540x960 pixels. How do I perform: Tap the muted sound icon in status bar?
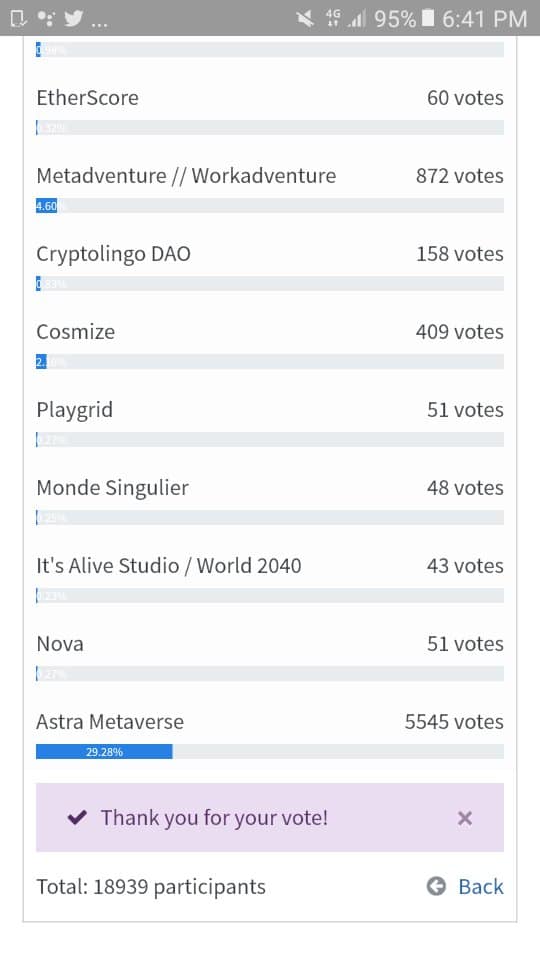pos(305,19)
